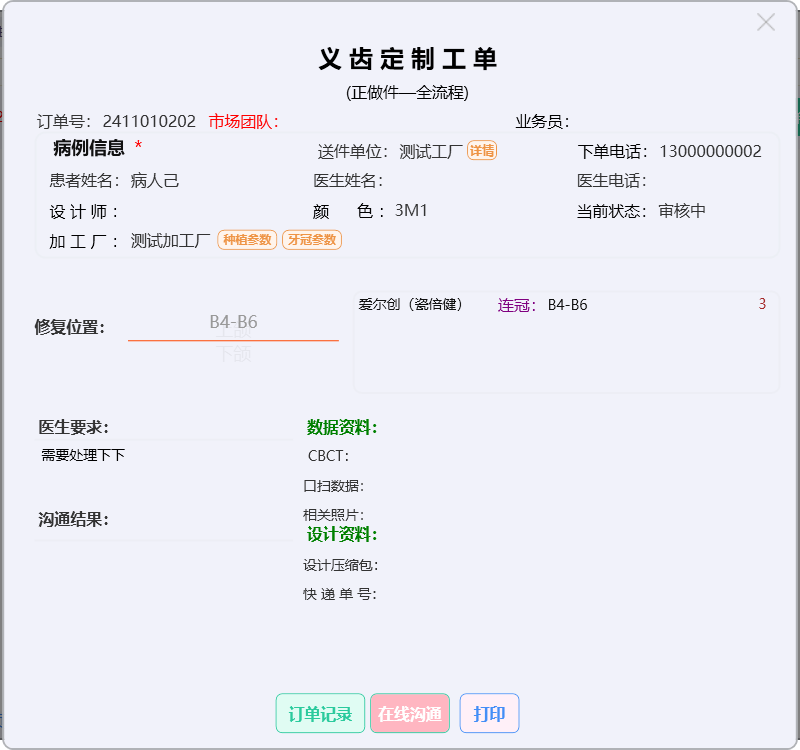Click the color value 3M1
Viewport: 800px width, 750px height.
click(411, 211)
